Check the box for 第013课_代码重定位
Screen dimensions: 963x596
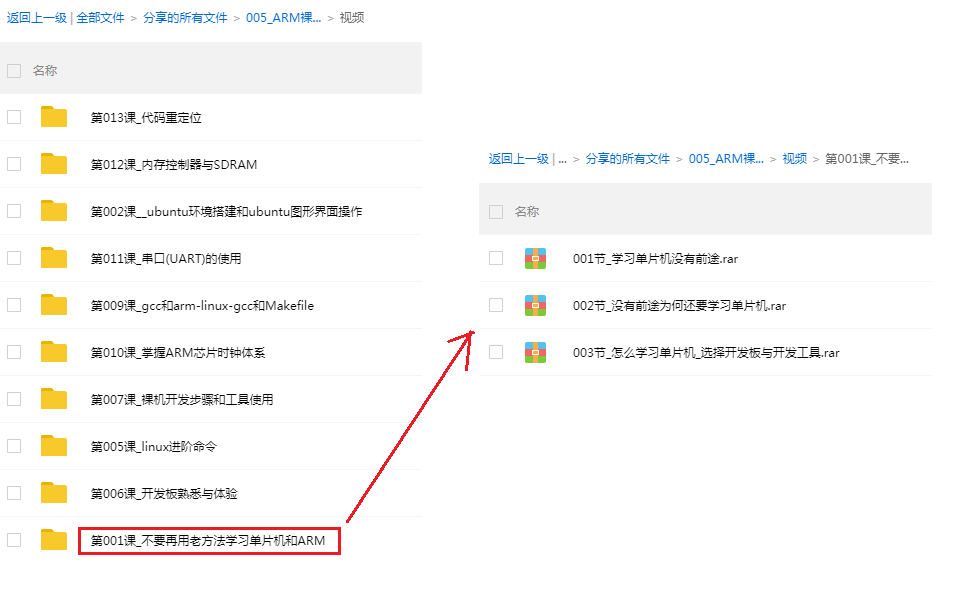[14, 117]
